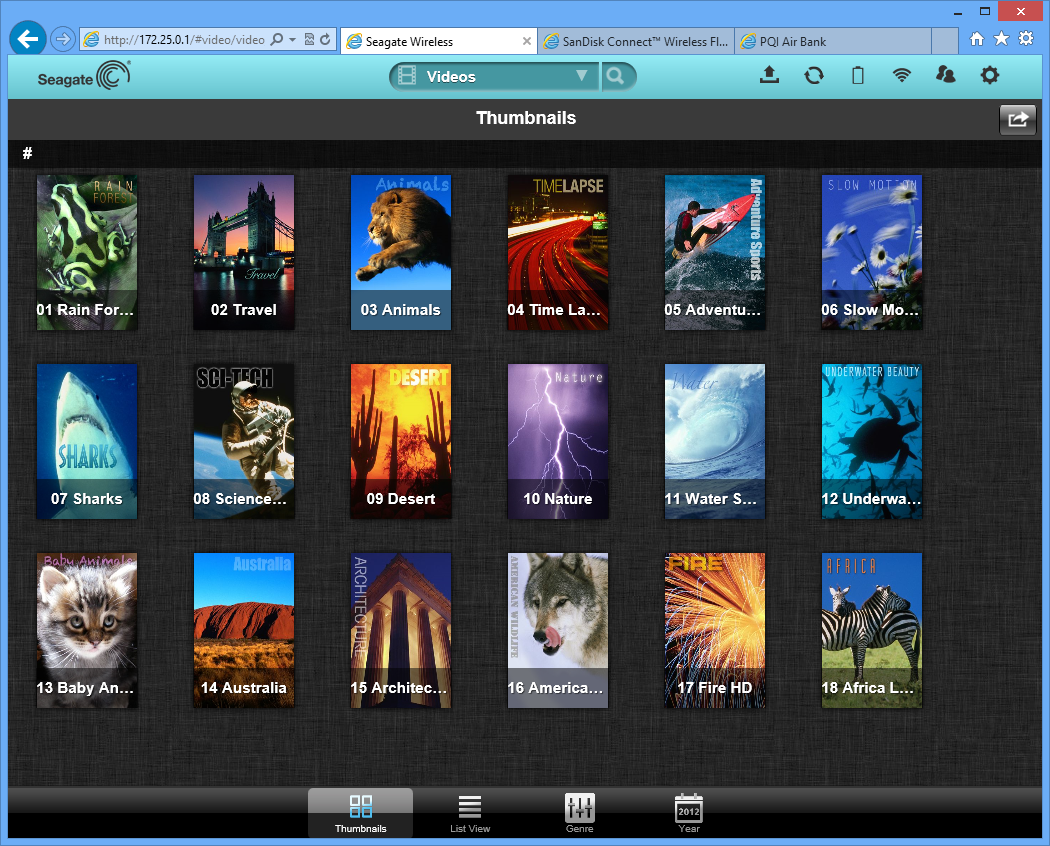Switch to the Year view tab
The width and height of the screenshot is (1050, 846).
coord(689,813)
